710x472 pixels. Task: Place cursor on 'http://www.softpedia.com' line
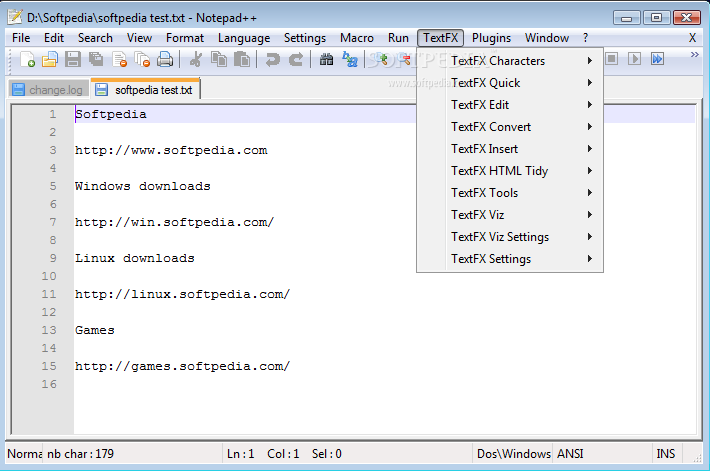click(171, 150)
